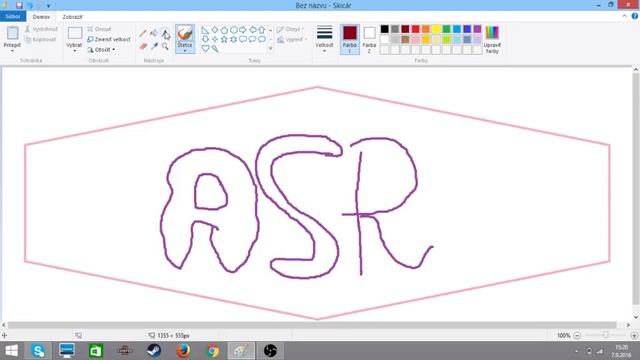Open the Windows Start button
The image size is (640, 360).
(x=11, y=351)
